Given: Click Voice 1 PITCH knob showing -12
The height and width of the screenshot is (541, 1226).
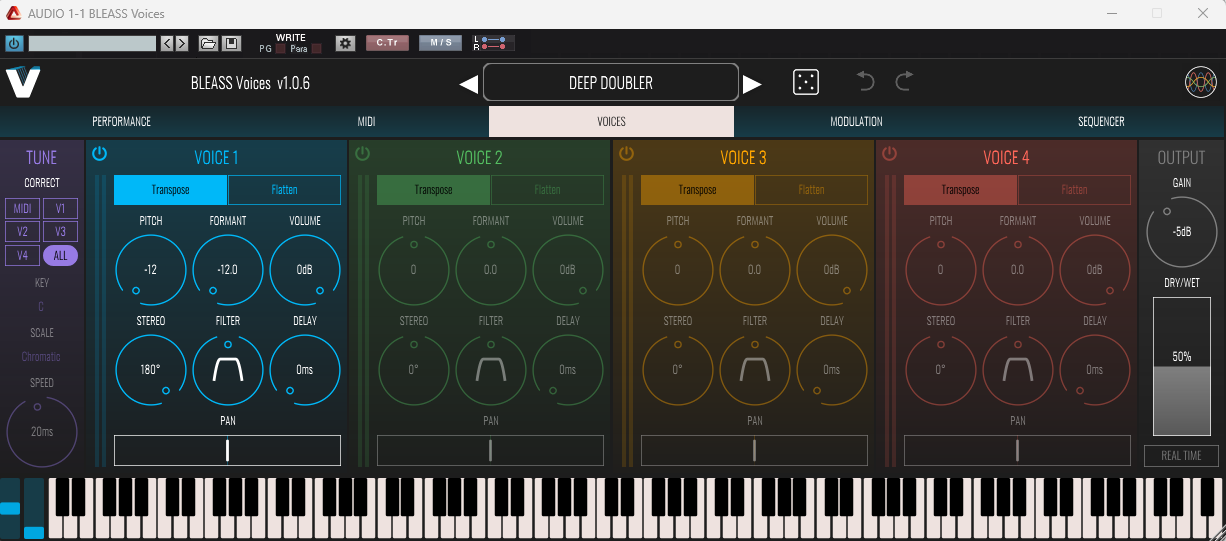Looking at the screenshot, I should 150,270.
